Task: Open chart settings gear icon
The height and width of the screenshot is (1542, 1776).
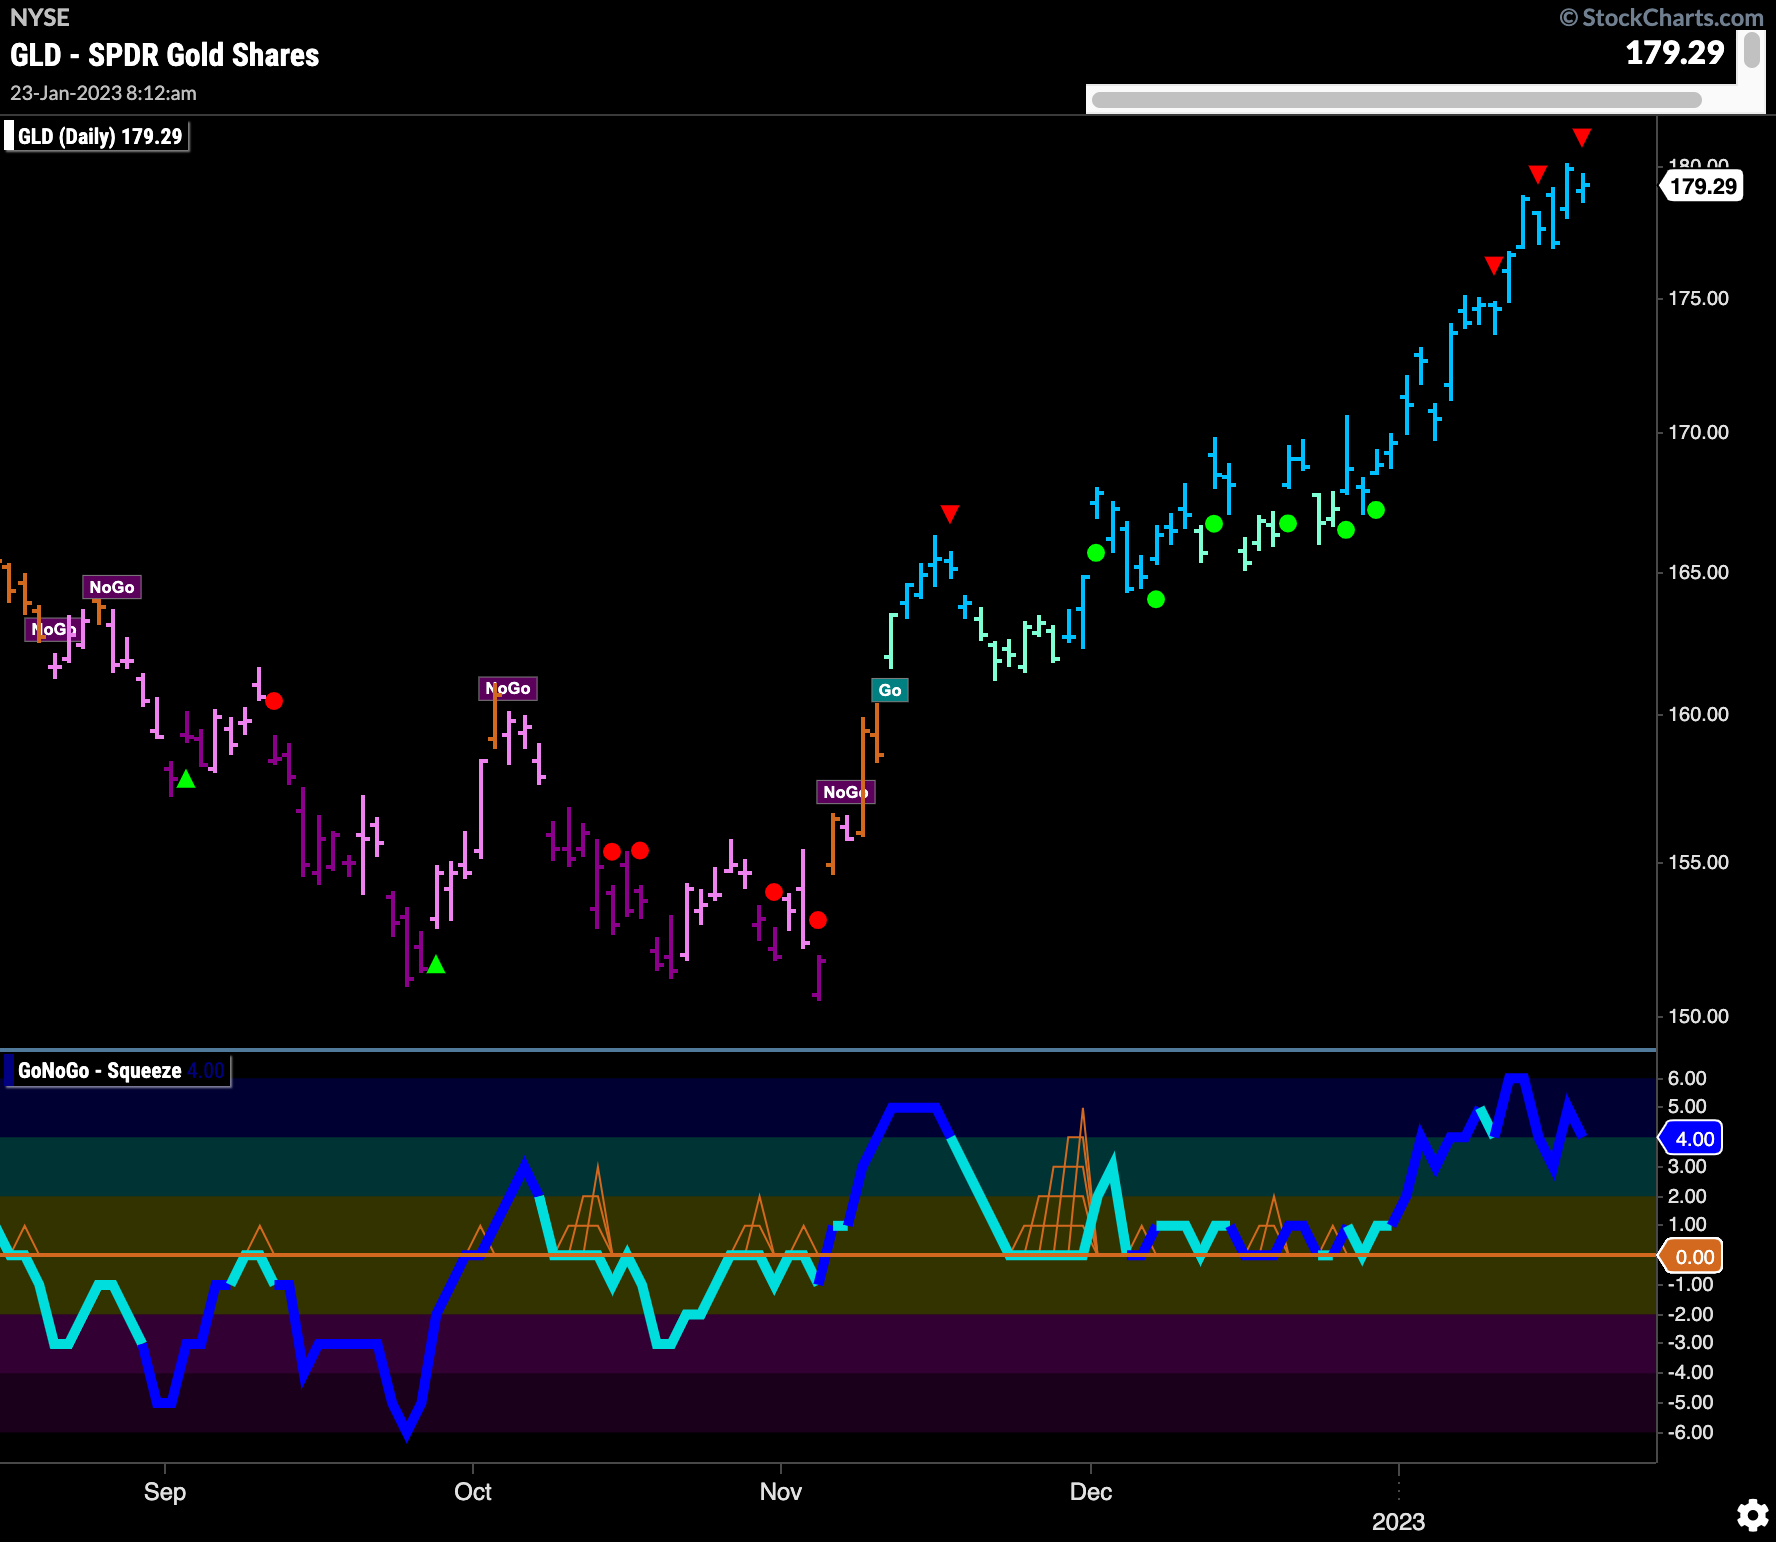Action: pyautogui.click(x=1752, y=1515)
